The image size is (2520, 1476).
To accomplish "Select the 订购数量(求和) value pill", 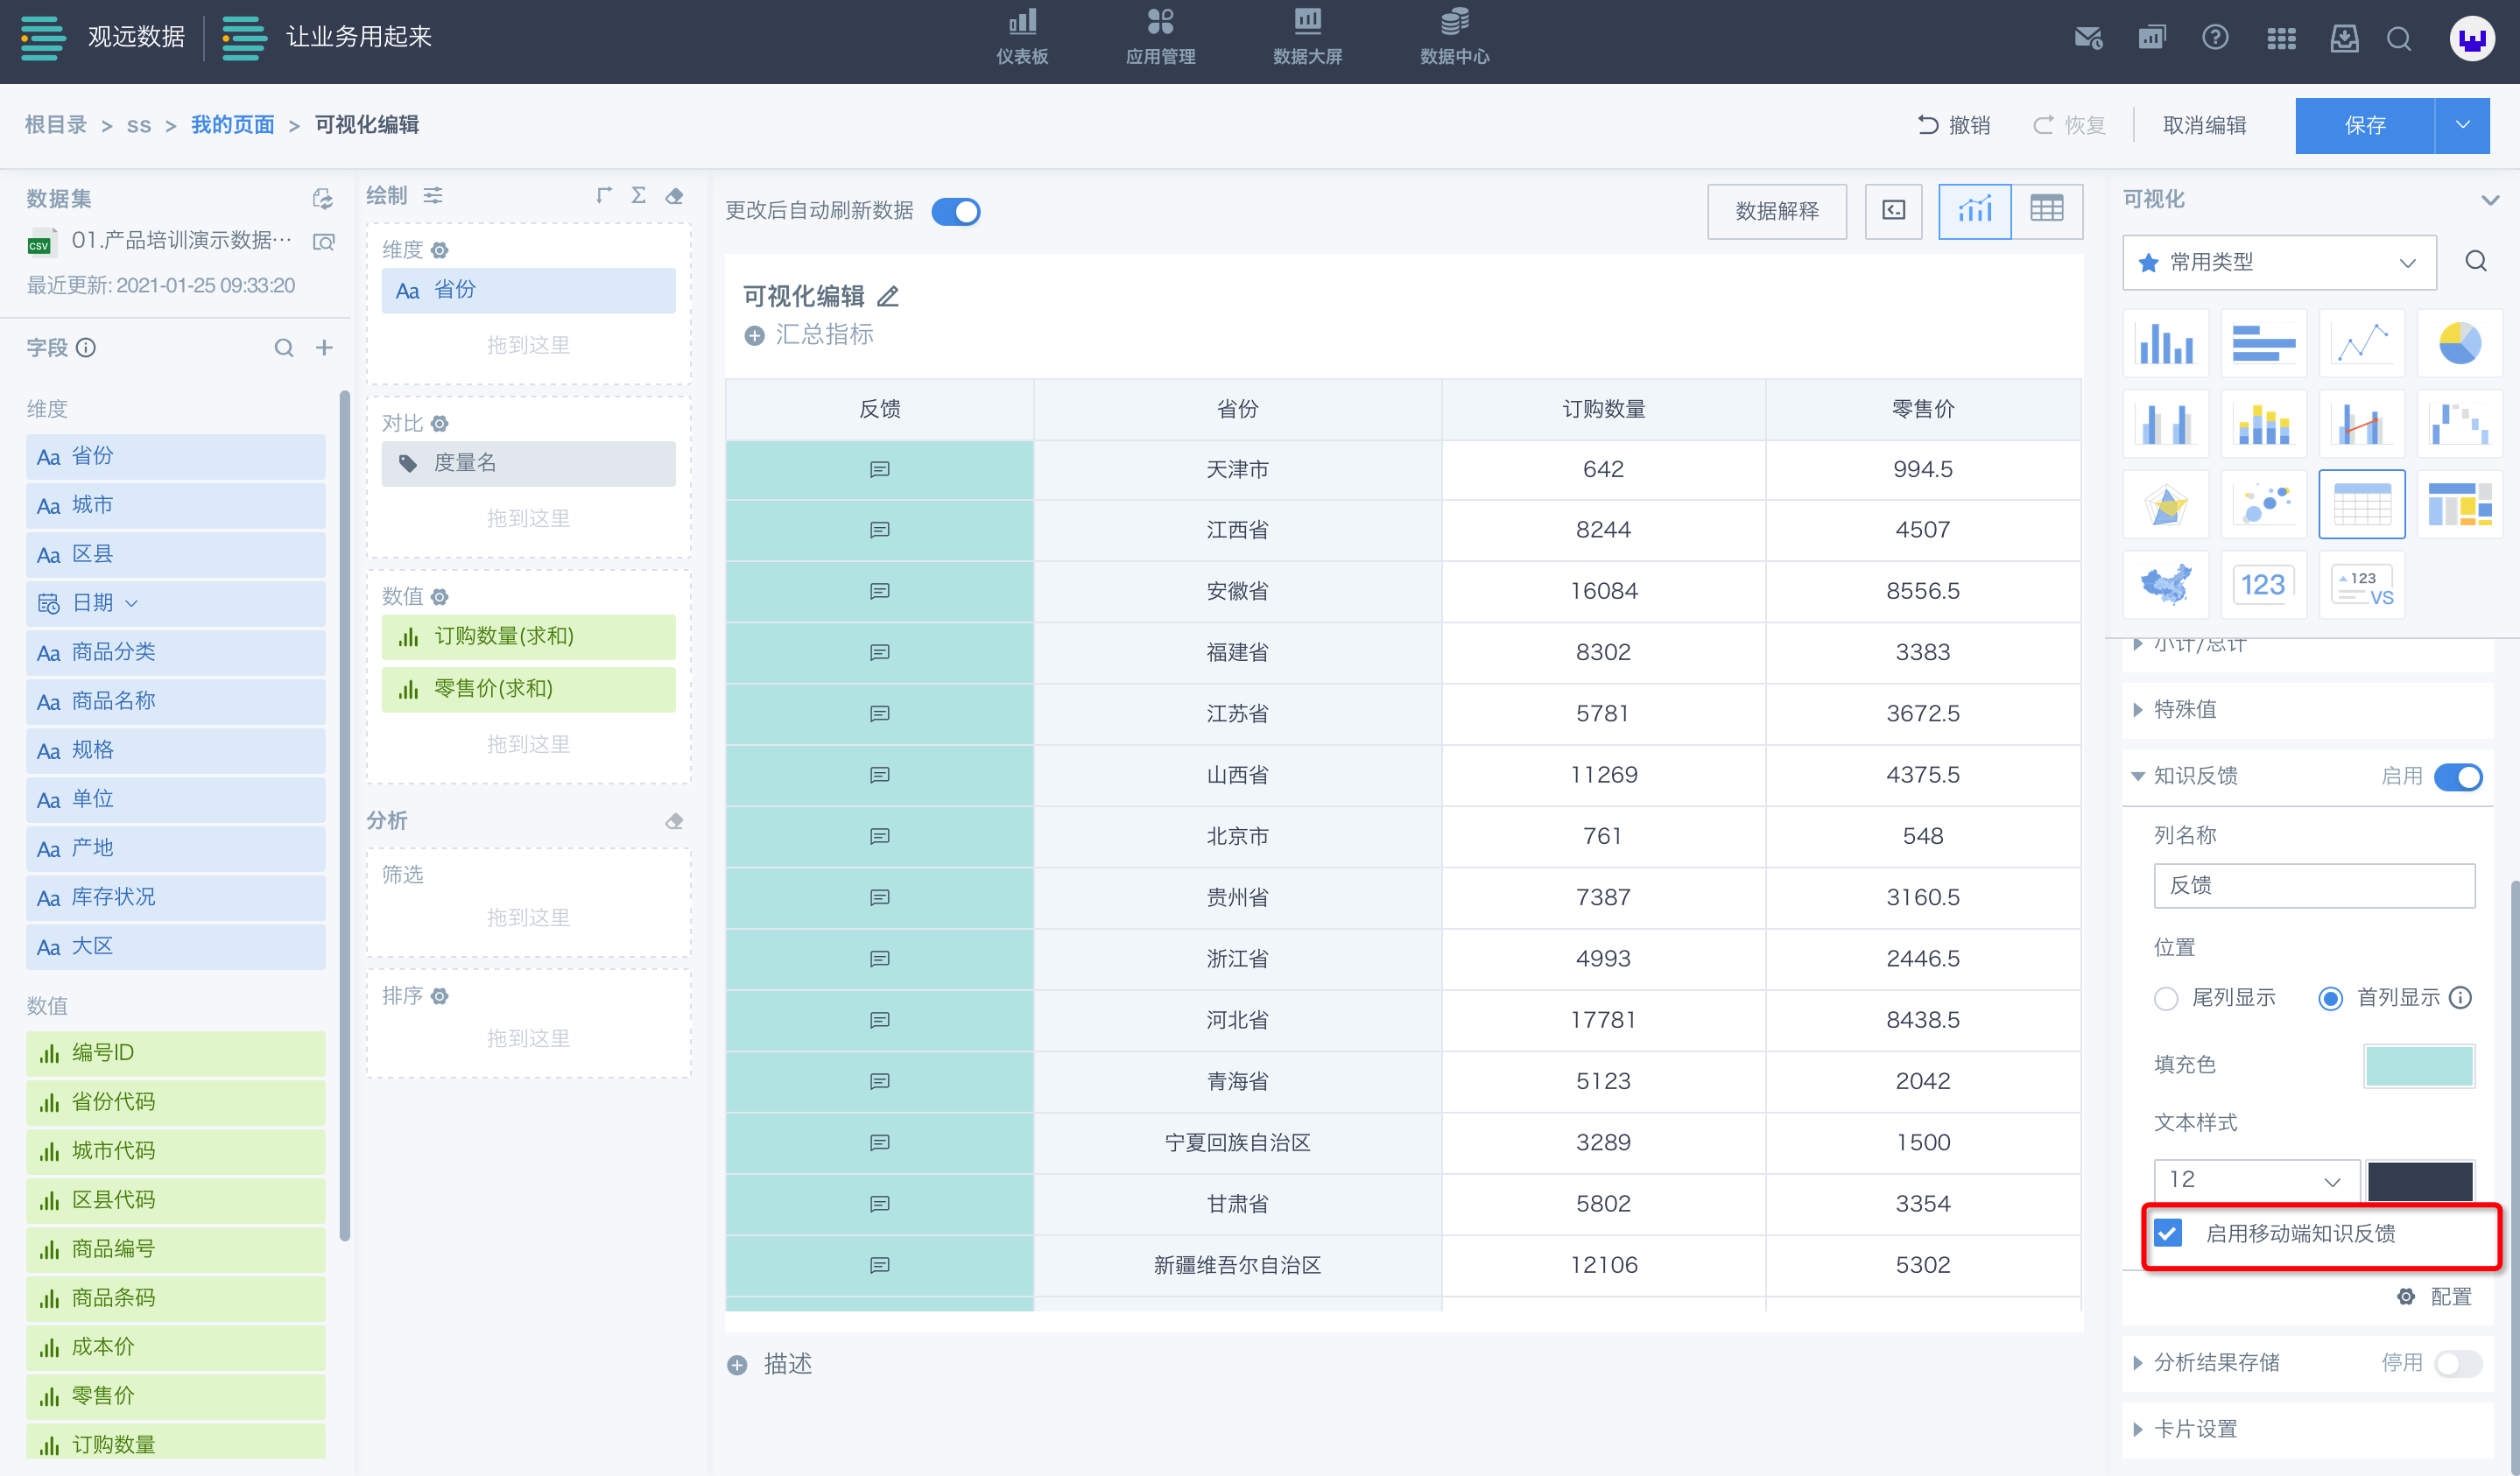I will (528, 636).
